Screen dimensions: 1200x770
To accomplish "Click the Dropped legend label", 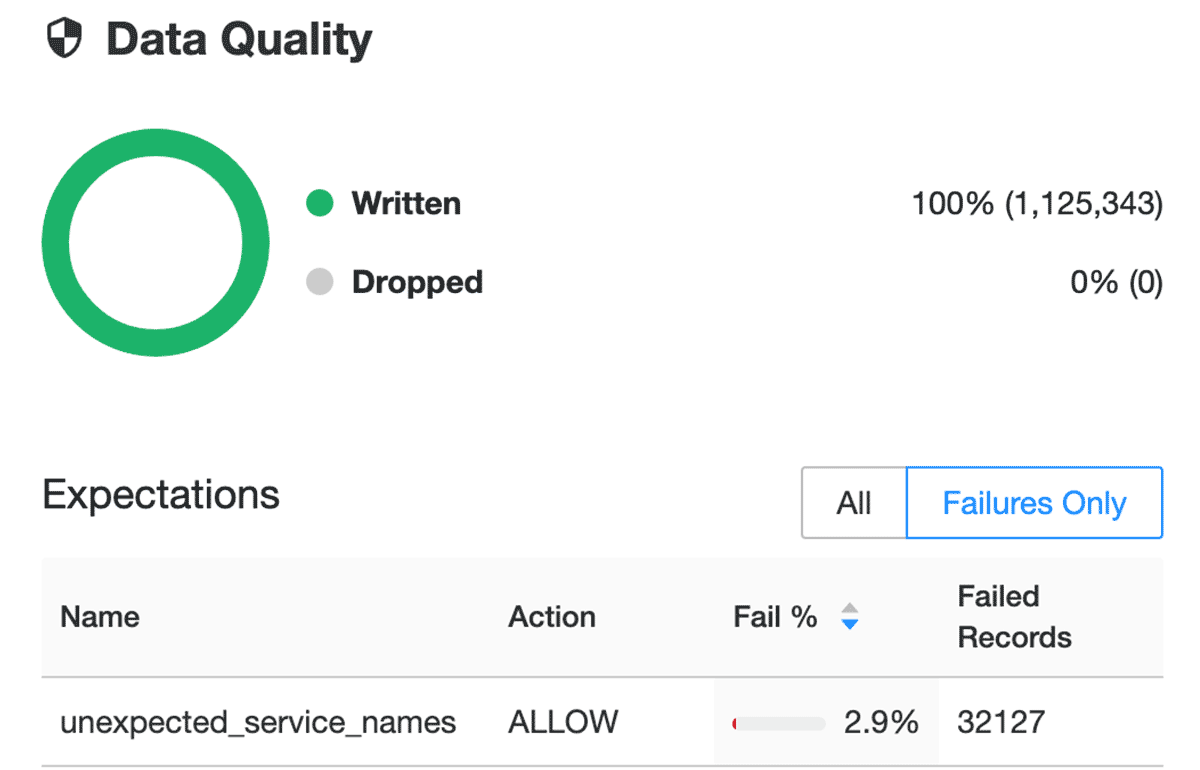I will click(417, 283).
